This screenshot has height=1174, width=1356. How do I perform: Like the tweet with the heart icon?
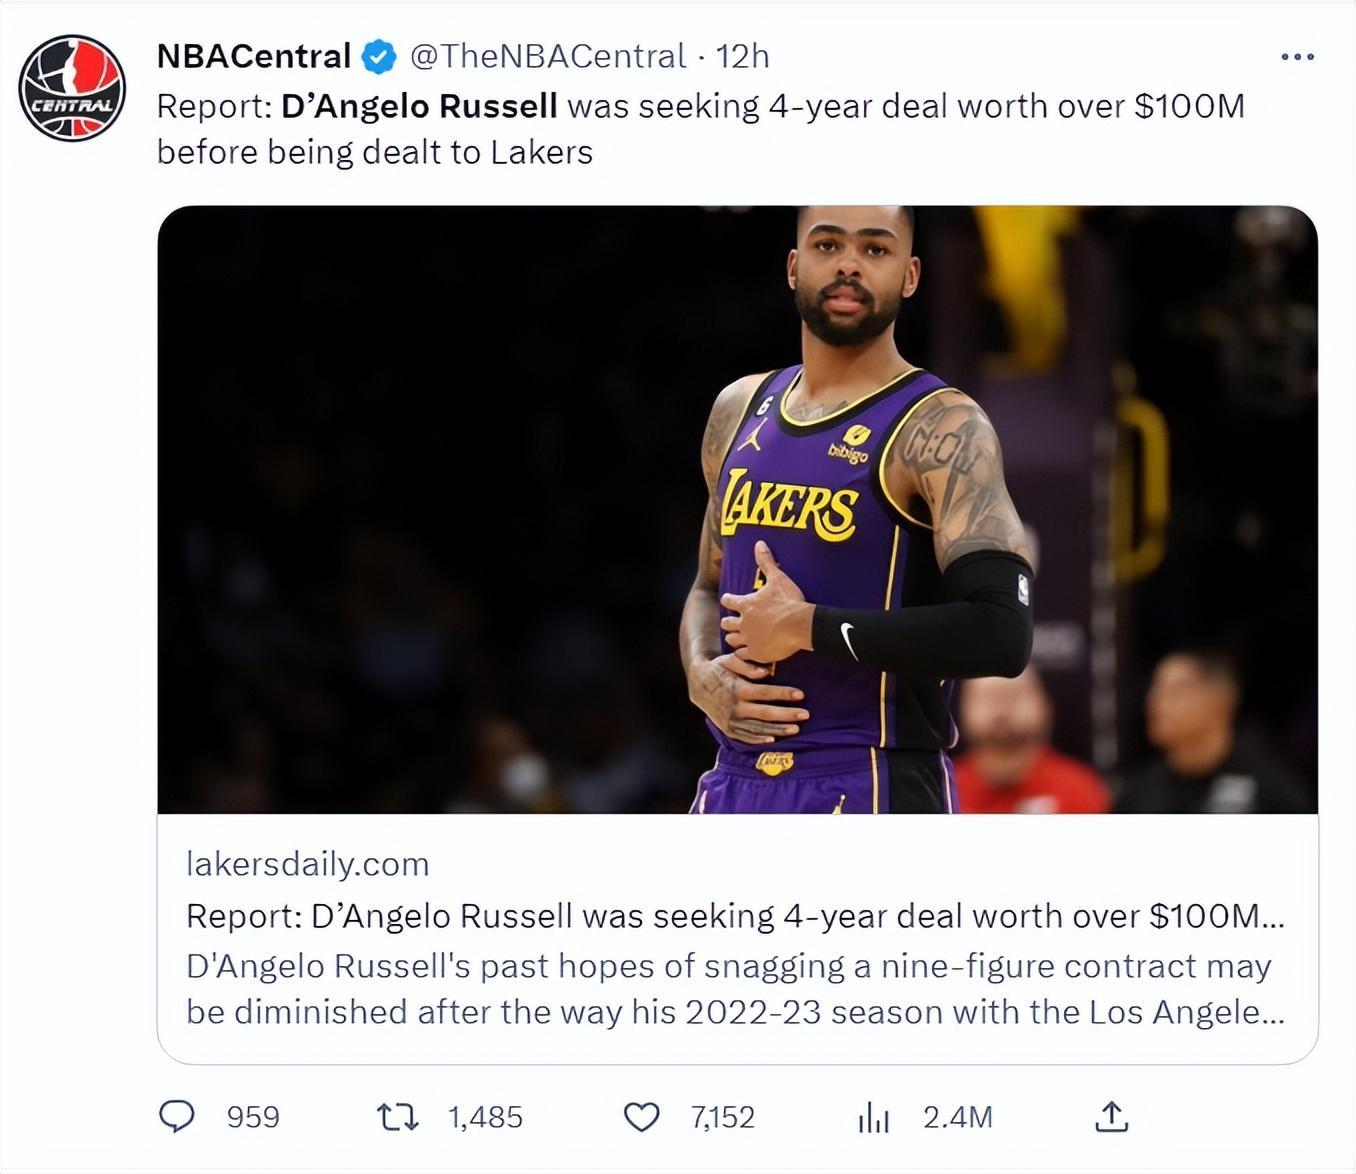pyautogui.click(x=641, y=1116)
